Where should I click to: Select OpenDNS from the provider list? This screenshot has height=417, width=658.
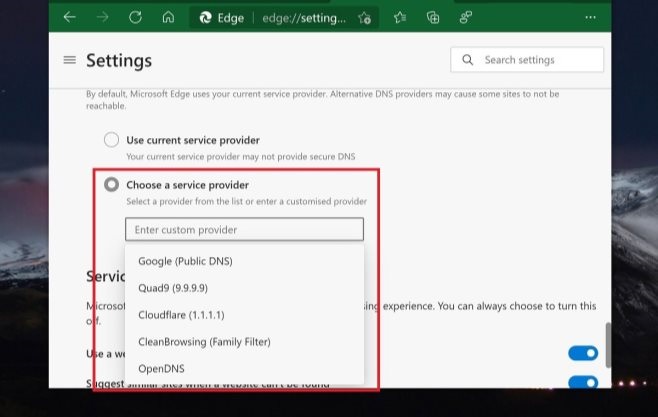[161, 369]
